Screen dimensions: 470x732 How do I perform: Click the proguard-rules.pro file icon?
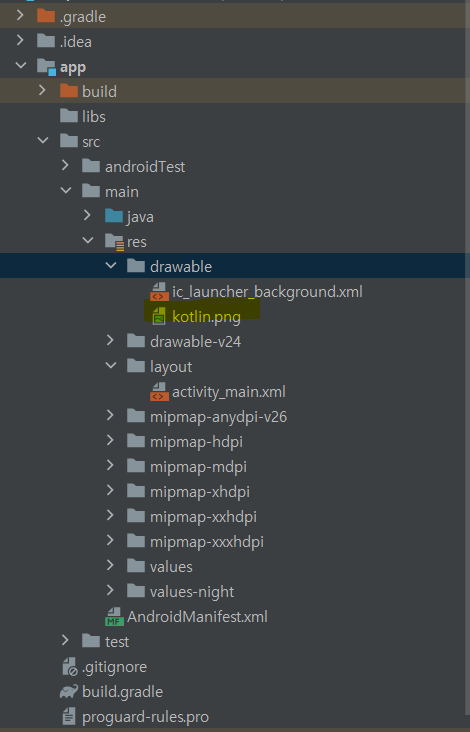pos(69,716)
